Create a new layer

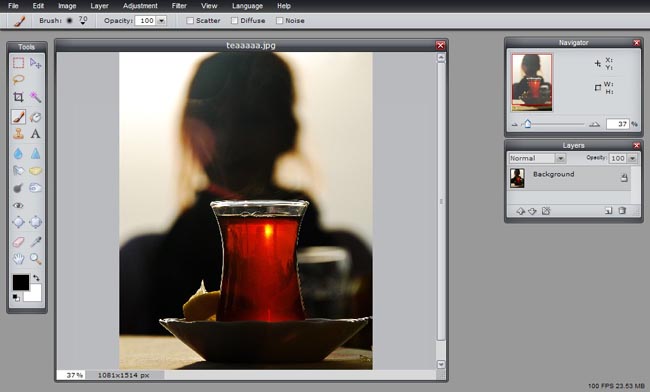pyautogui.click(x=609, y=211)
